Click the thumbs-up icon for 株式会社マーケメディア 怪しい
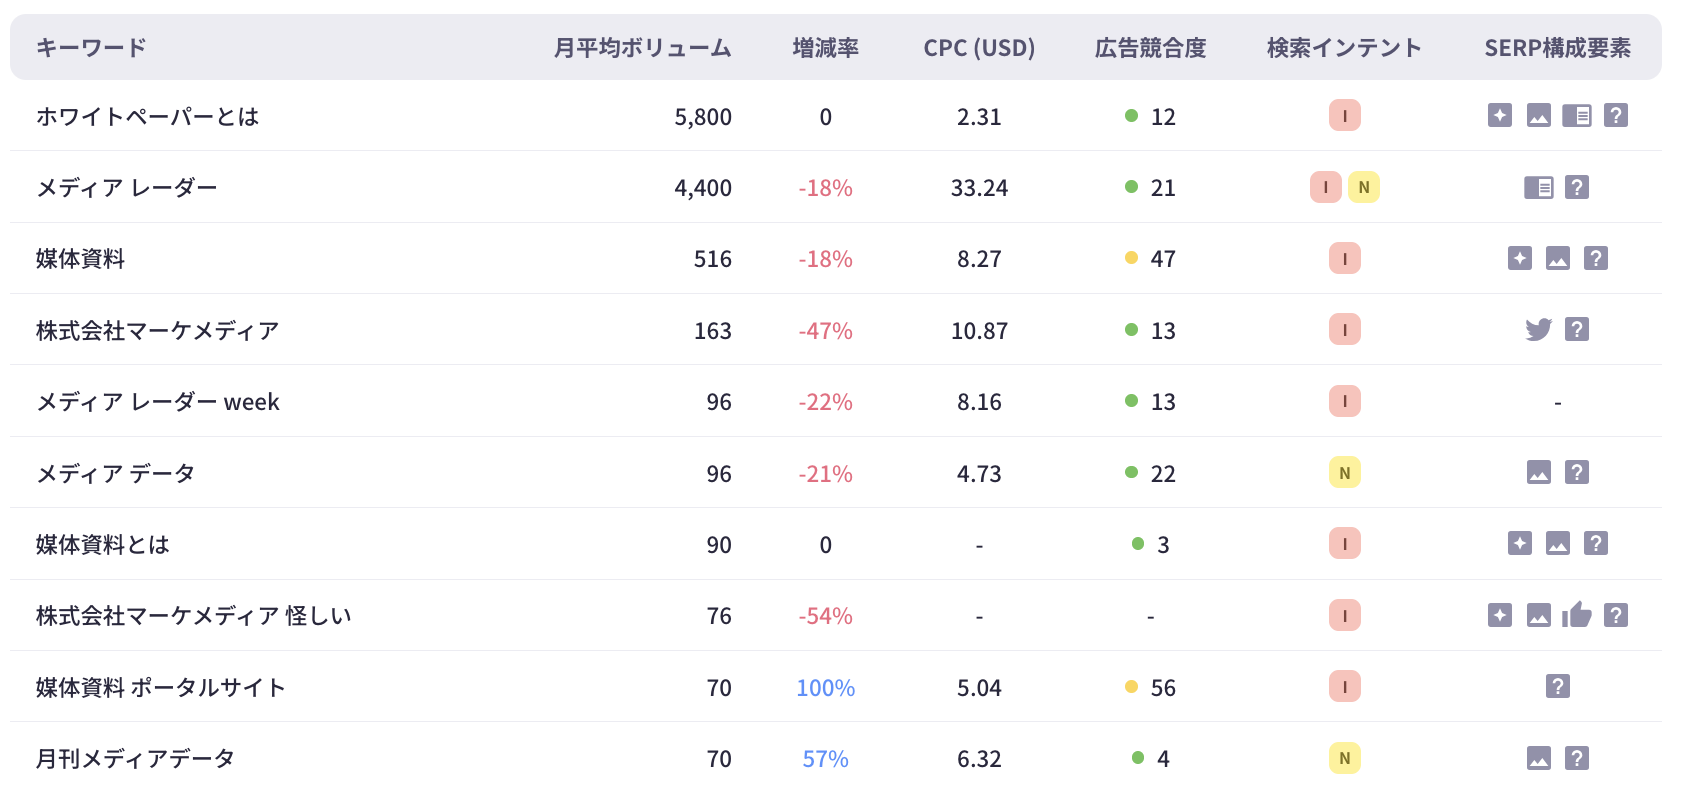The image size is (1690, 788). pyautogui.click(x=1577, y=615)
